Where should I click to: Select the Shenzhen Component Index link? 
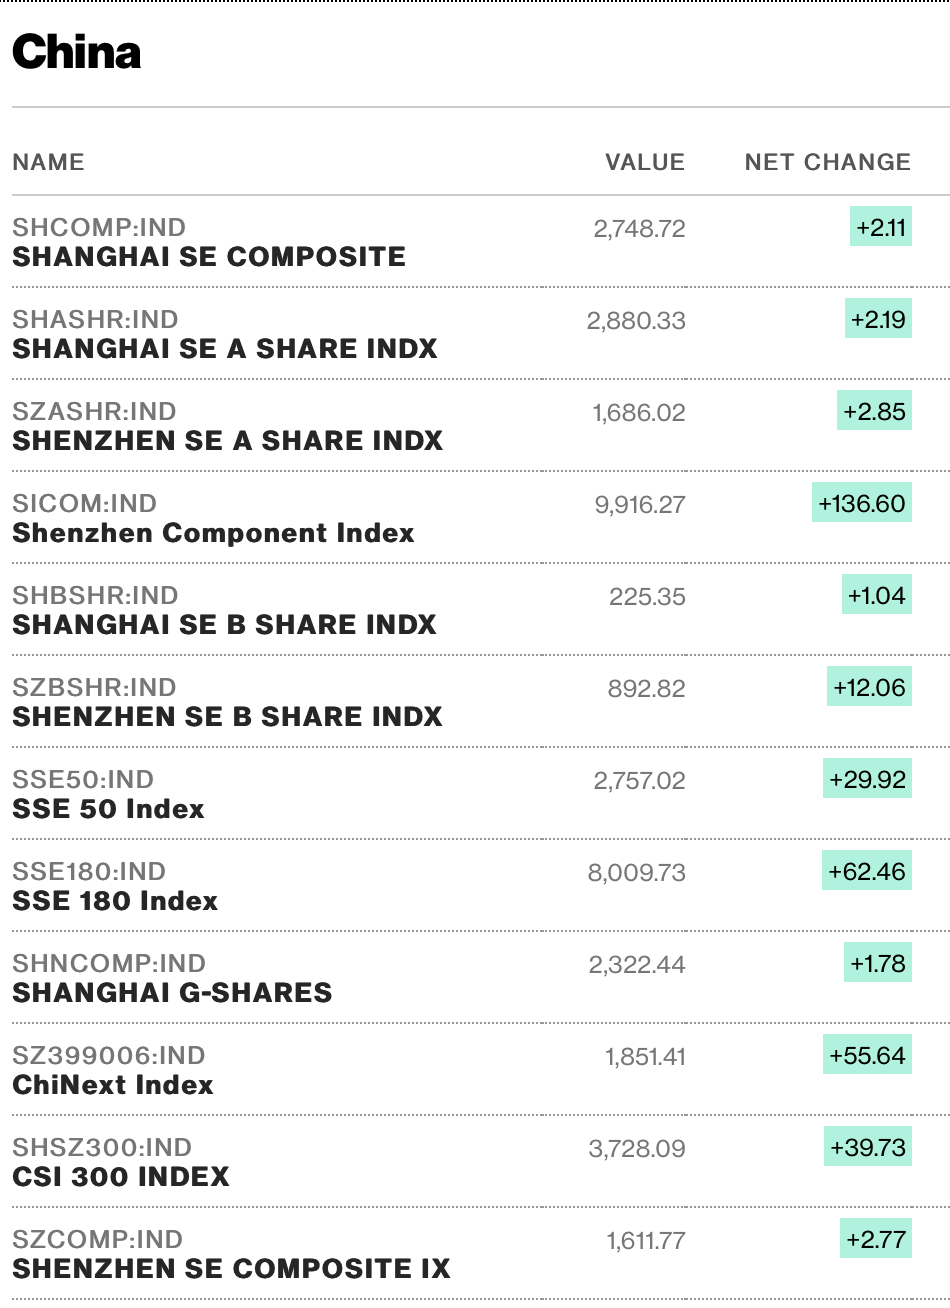(x=213, y=533)
